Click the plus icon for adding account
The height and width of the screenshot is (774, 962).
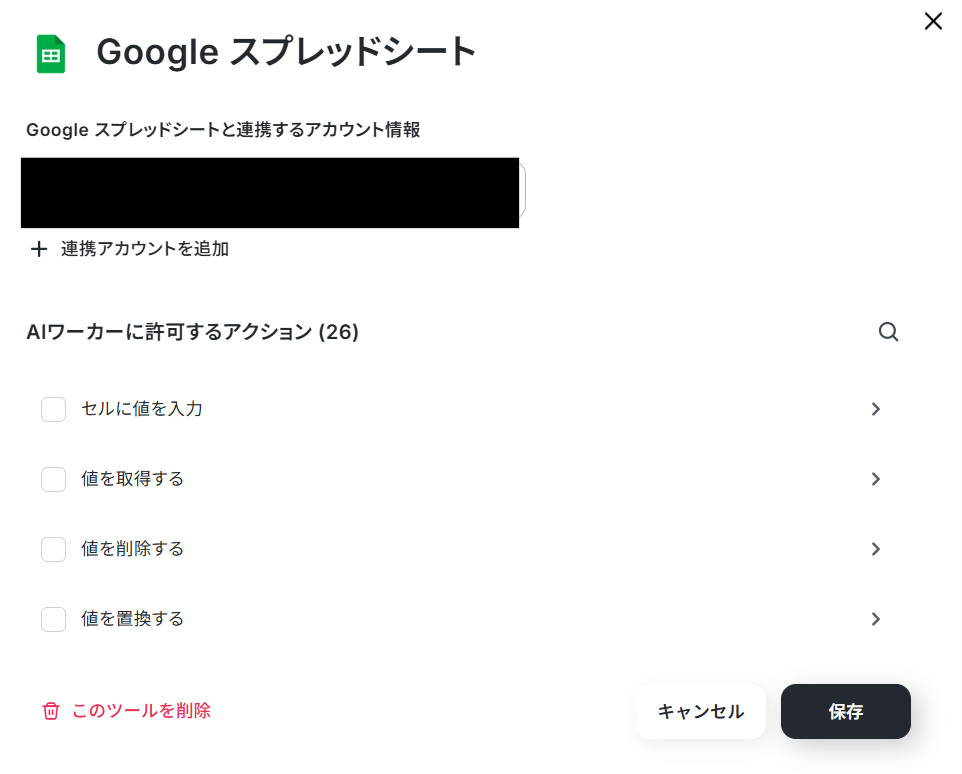pyautogui.click(x=39, y=249)
